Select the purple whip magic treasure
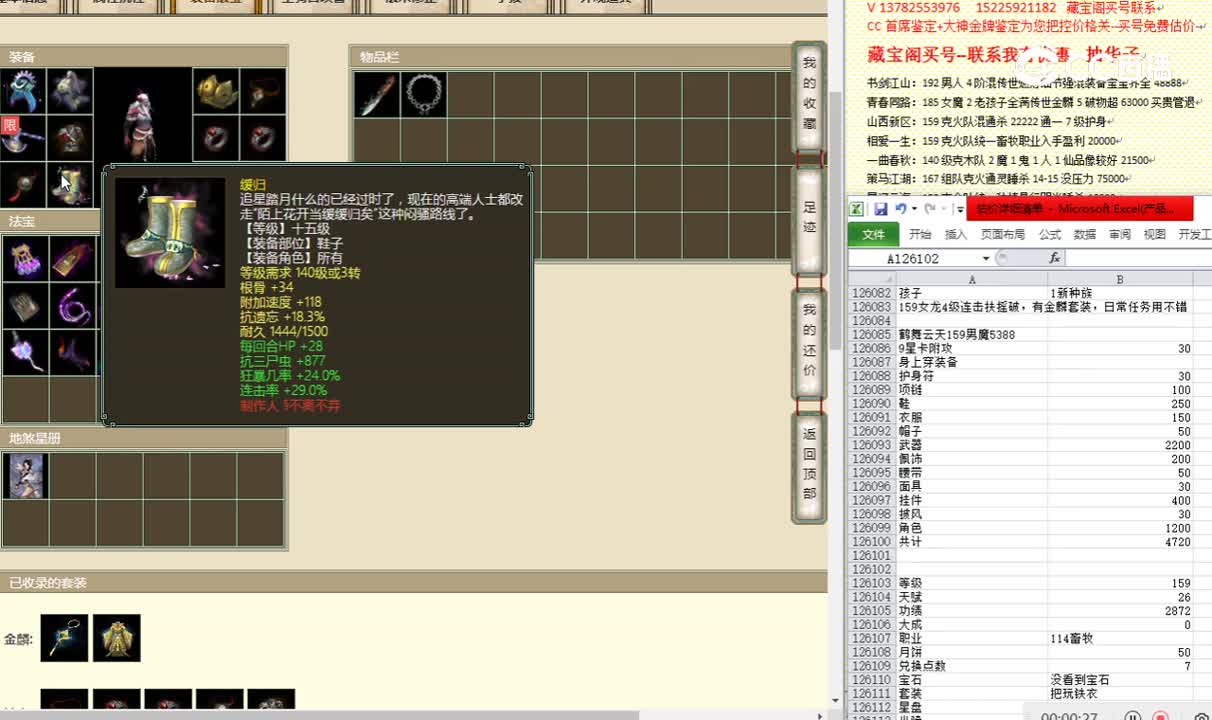The width and height of the screenshot is (1212, 720). tap(73, 306)
